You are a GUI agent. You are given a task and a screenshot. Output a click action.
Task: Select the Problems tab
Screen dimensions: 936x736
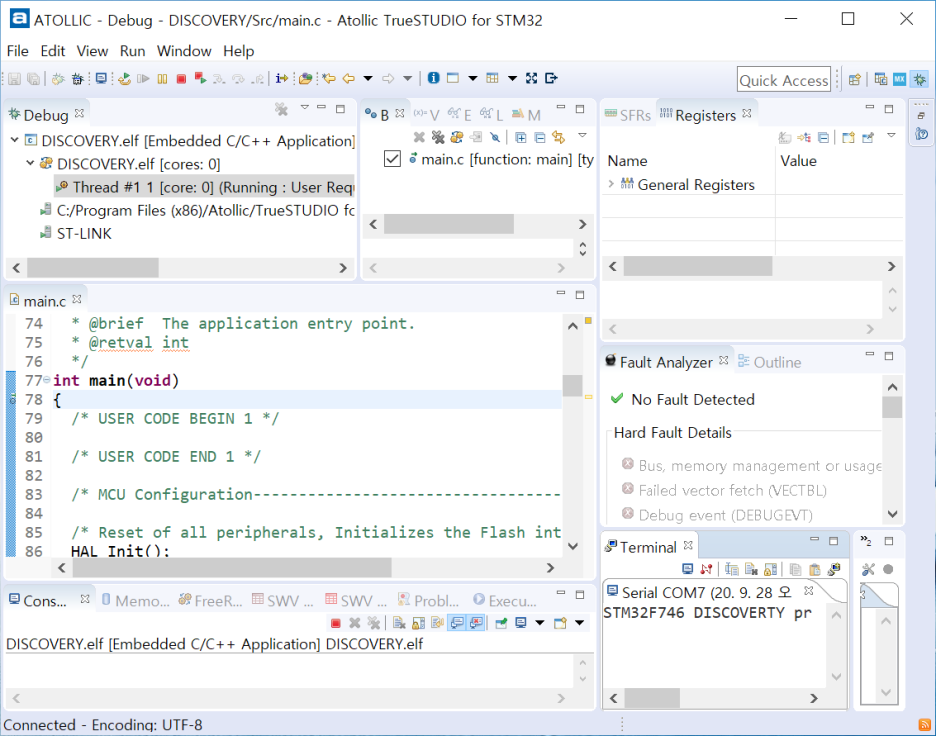pyautogui.click(x=429, y=600)
